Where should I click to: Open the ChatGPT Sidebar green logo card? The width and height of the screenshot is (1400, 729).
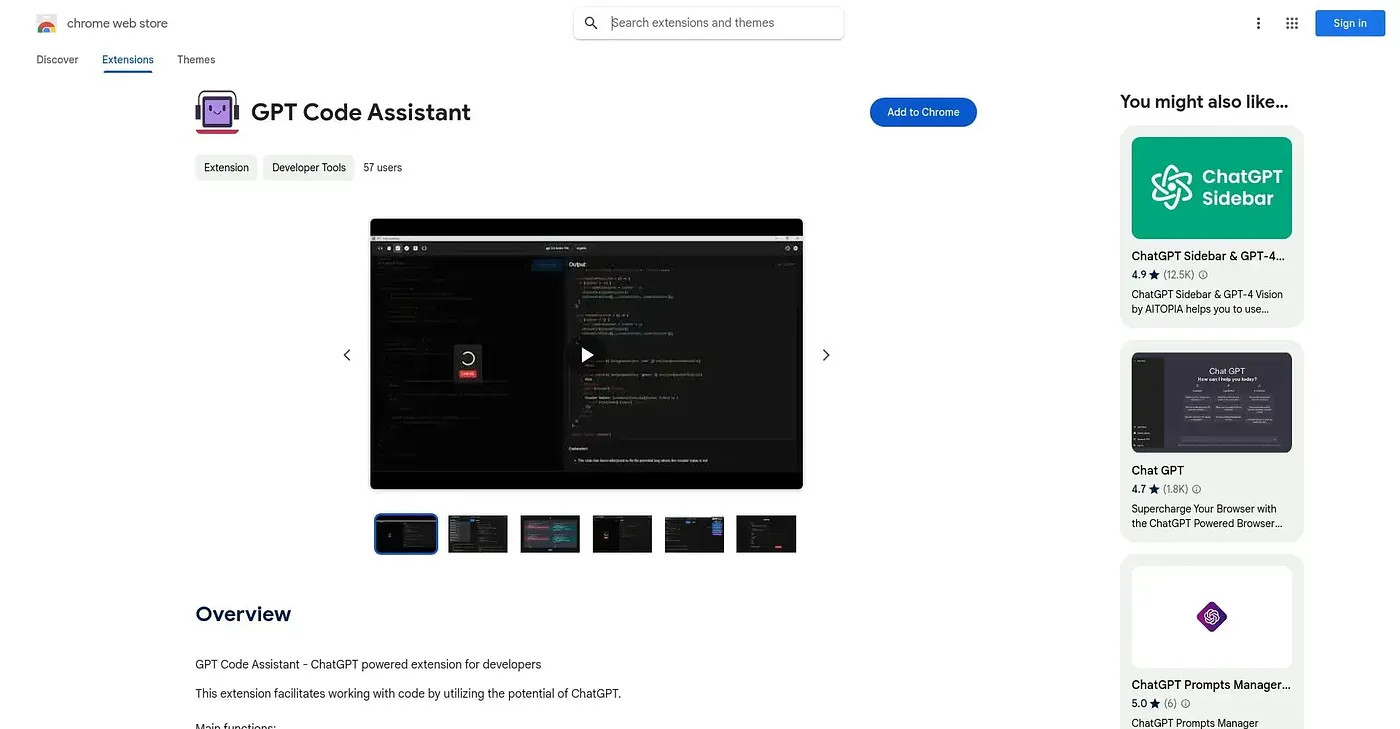point(1212,188)
